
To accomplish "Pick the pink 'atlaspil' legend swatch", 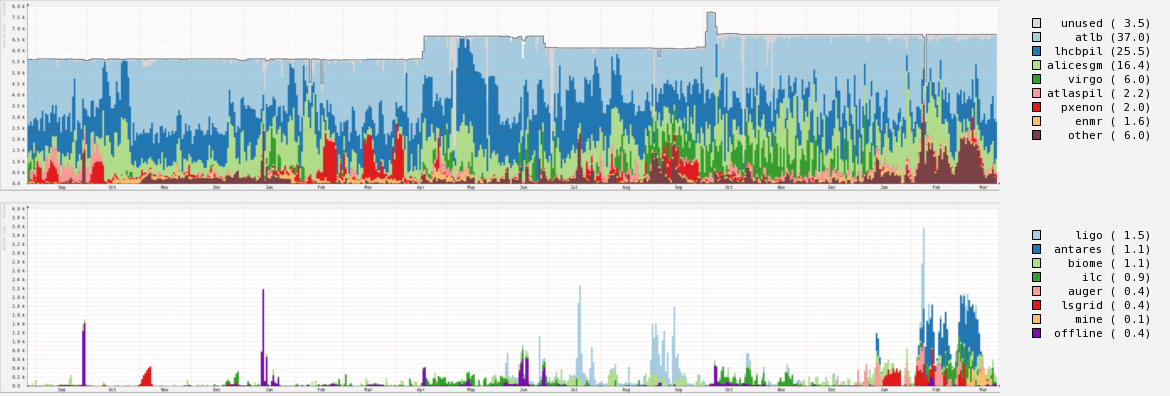I will pos(1036,93).
